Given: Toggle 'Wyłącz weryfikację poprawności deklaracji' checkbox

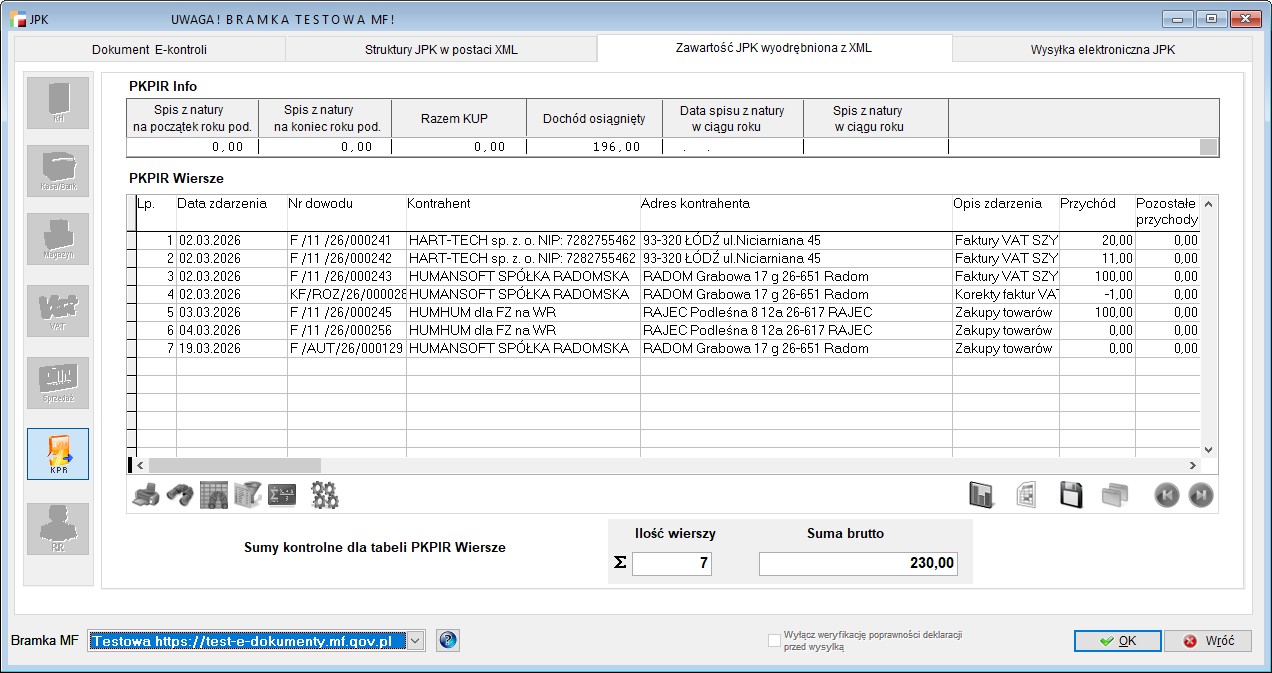Looking at the screenshot, I should [774, 641].
